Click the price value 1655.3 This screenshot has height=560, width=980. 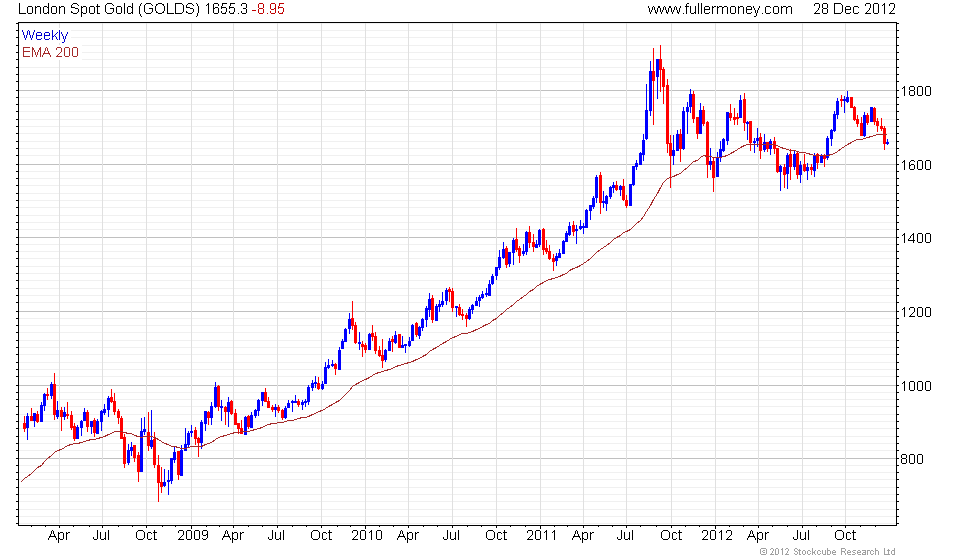pos(226,9)
